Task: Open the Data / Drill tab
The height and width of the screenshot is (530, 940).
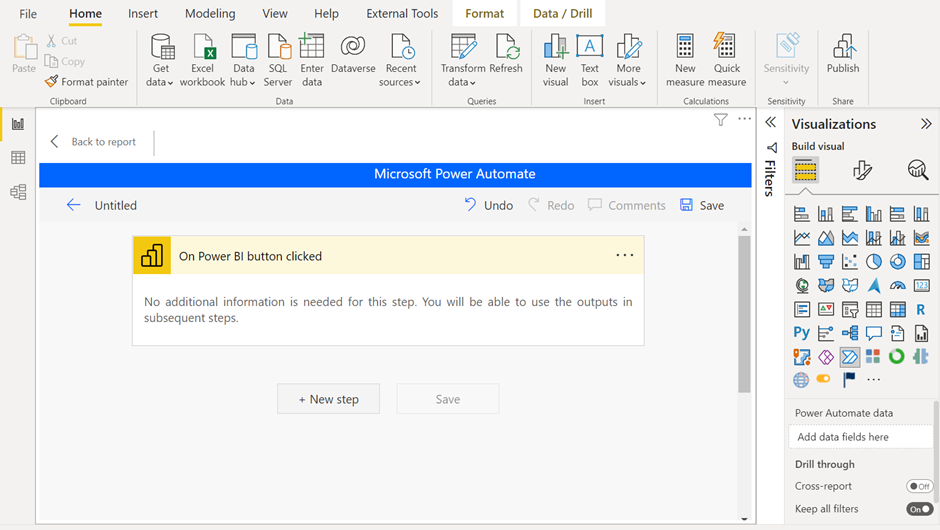Action: coord(562,13)
